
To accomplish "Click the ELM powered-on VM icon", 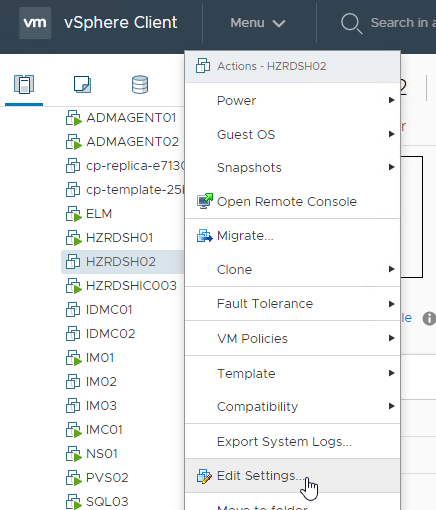I will [73, 214].
